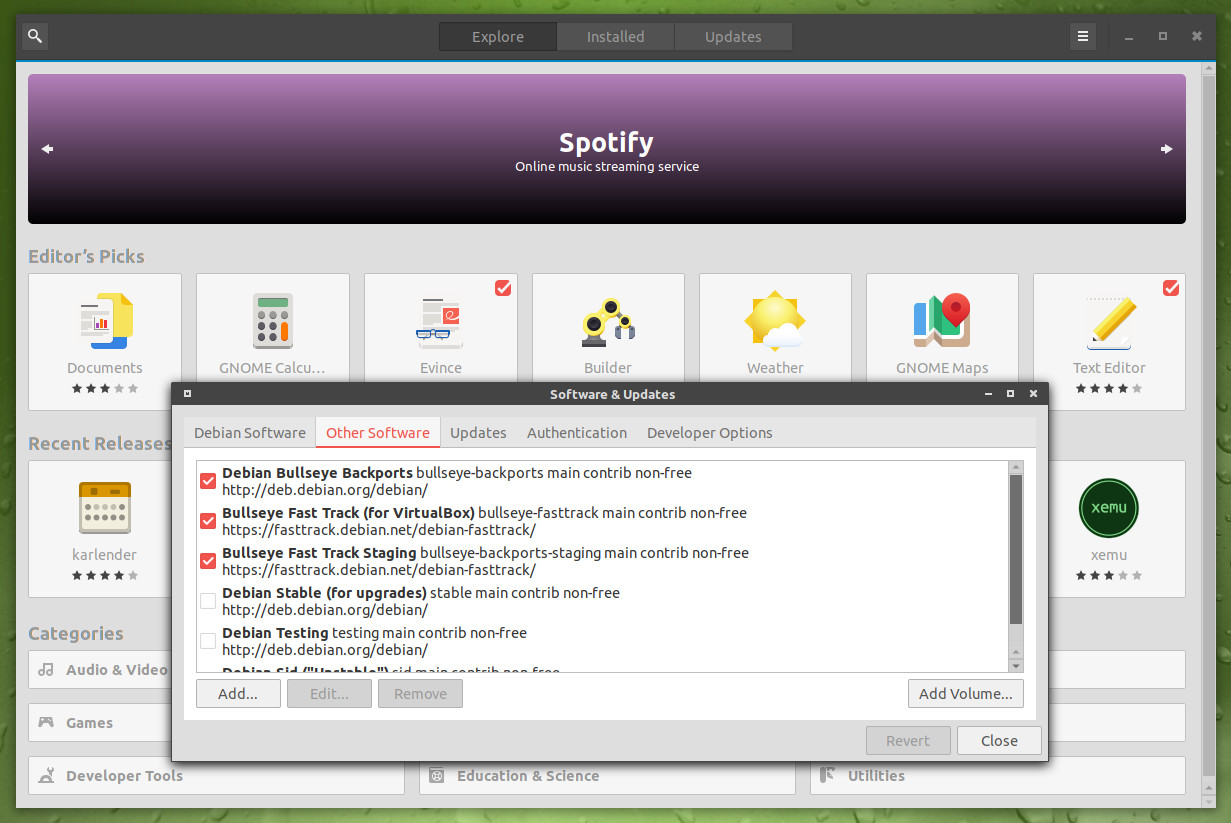Screen dimensions: 1231x823
Task: Click the Education & Science icon
Action: click(x=436, y=775)
